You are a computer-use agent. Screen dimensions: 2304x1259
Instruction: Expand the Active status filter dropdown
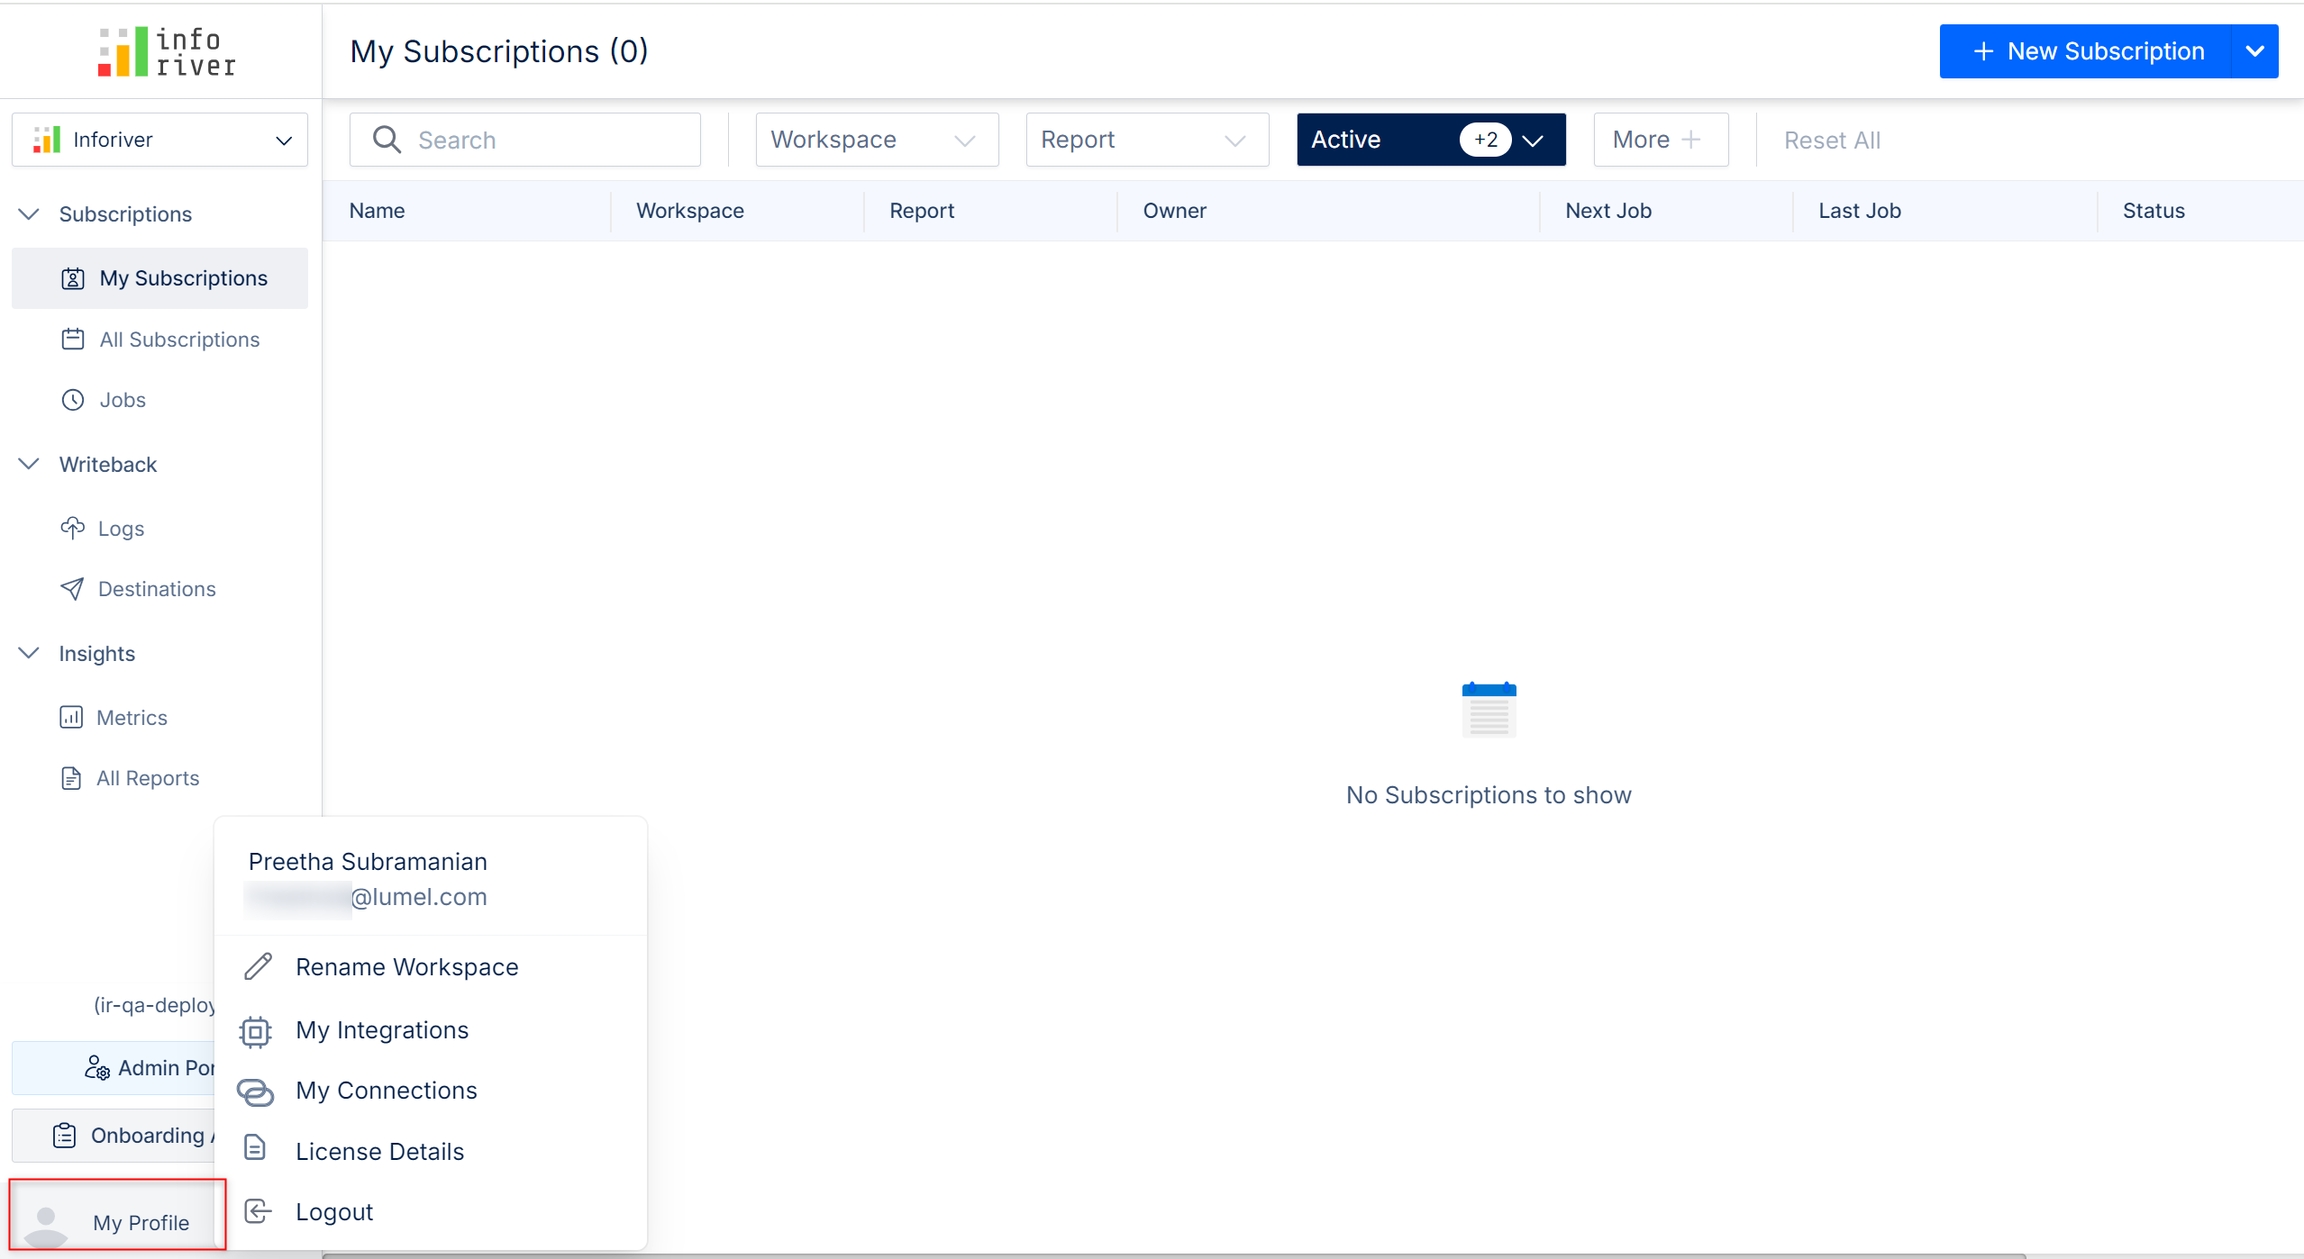(x=1532, y=140)
